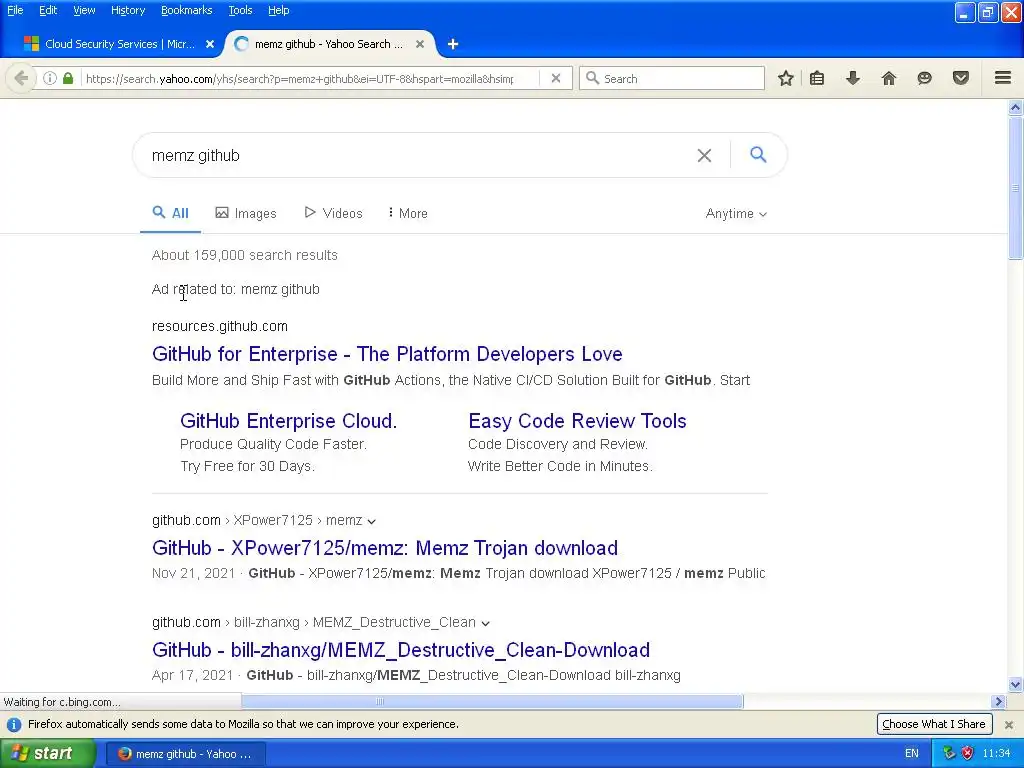
Task: Click the Yahoo memz github search field
Action: click(418, 155)
